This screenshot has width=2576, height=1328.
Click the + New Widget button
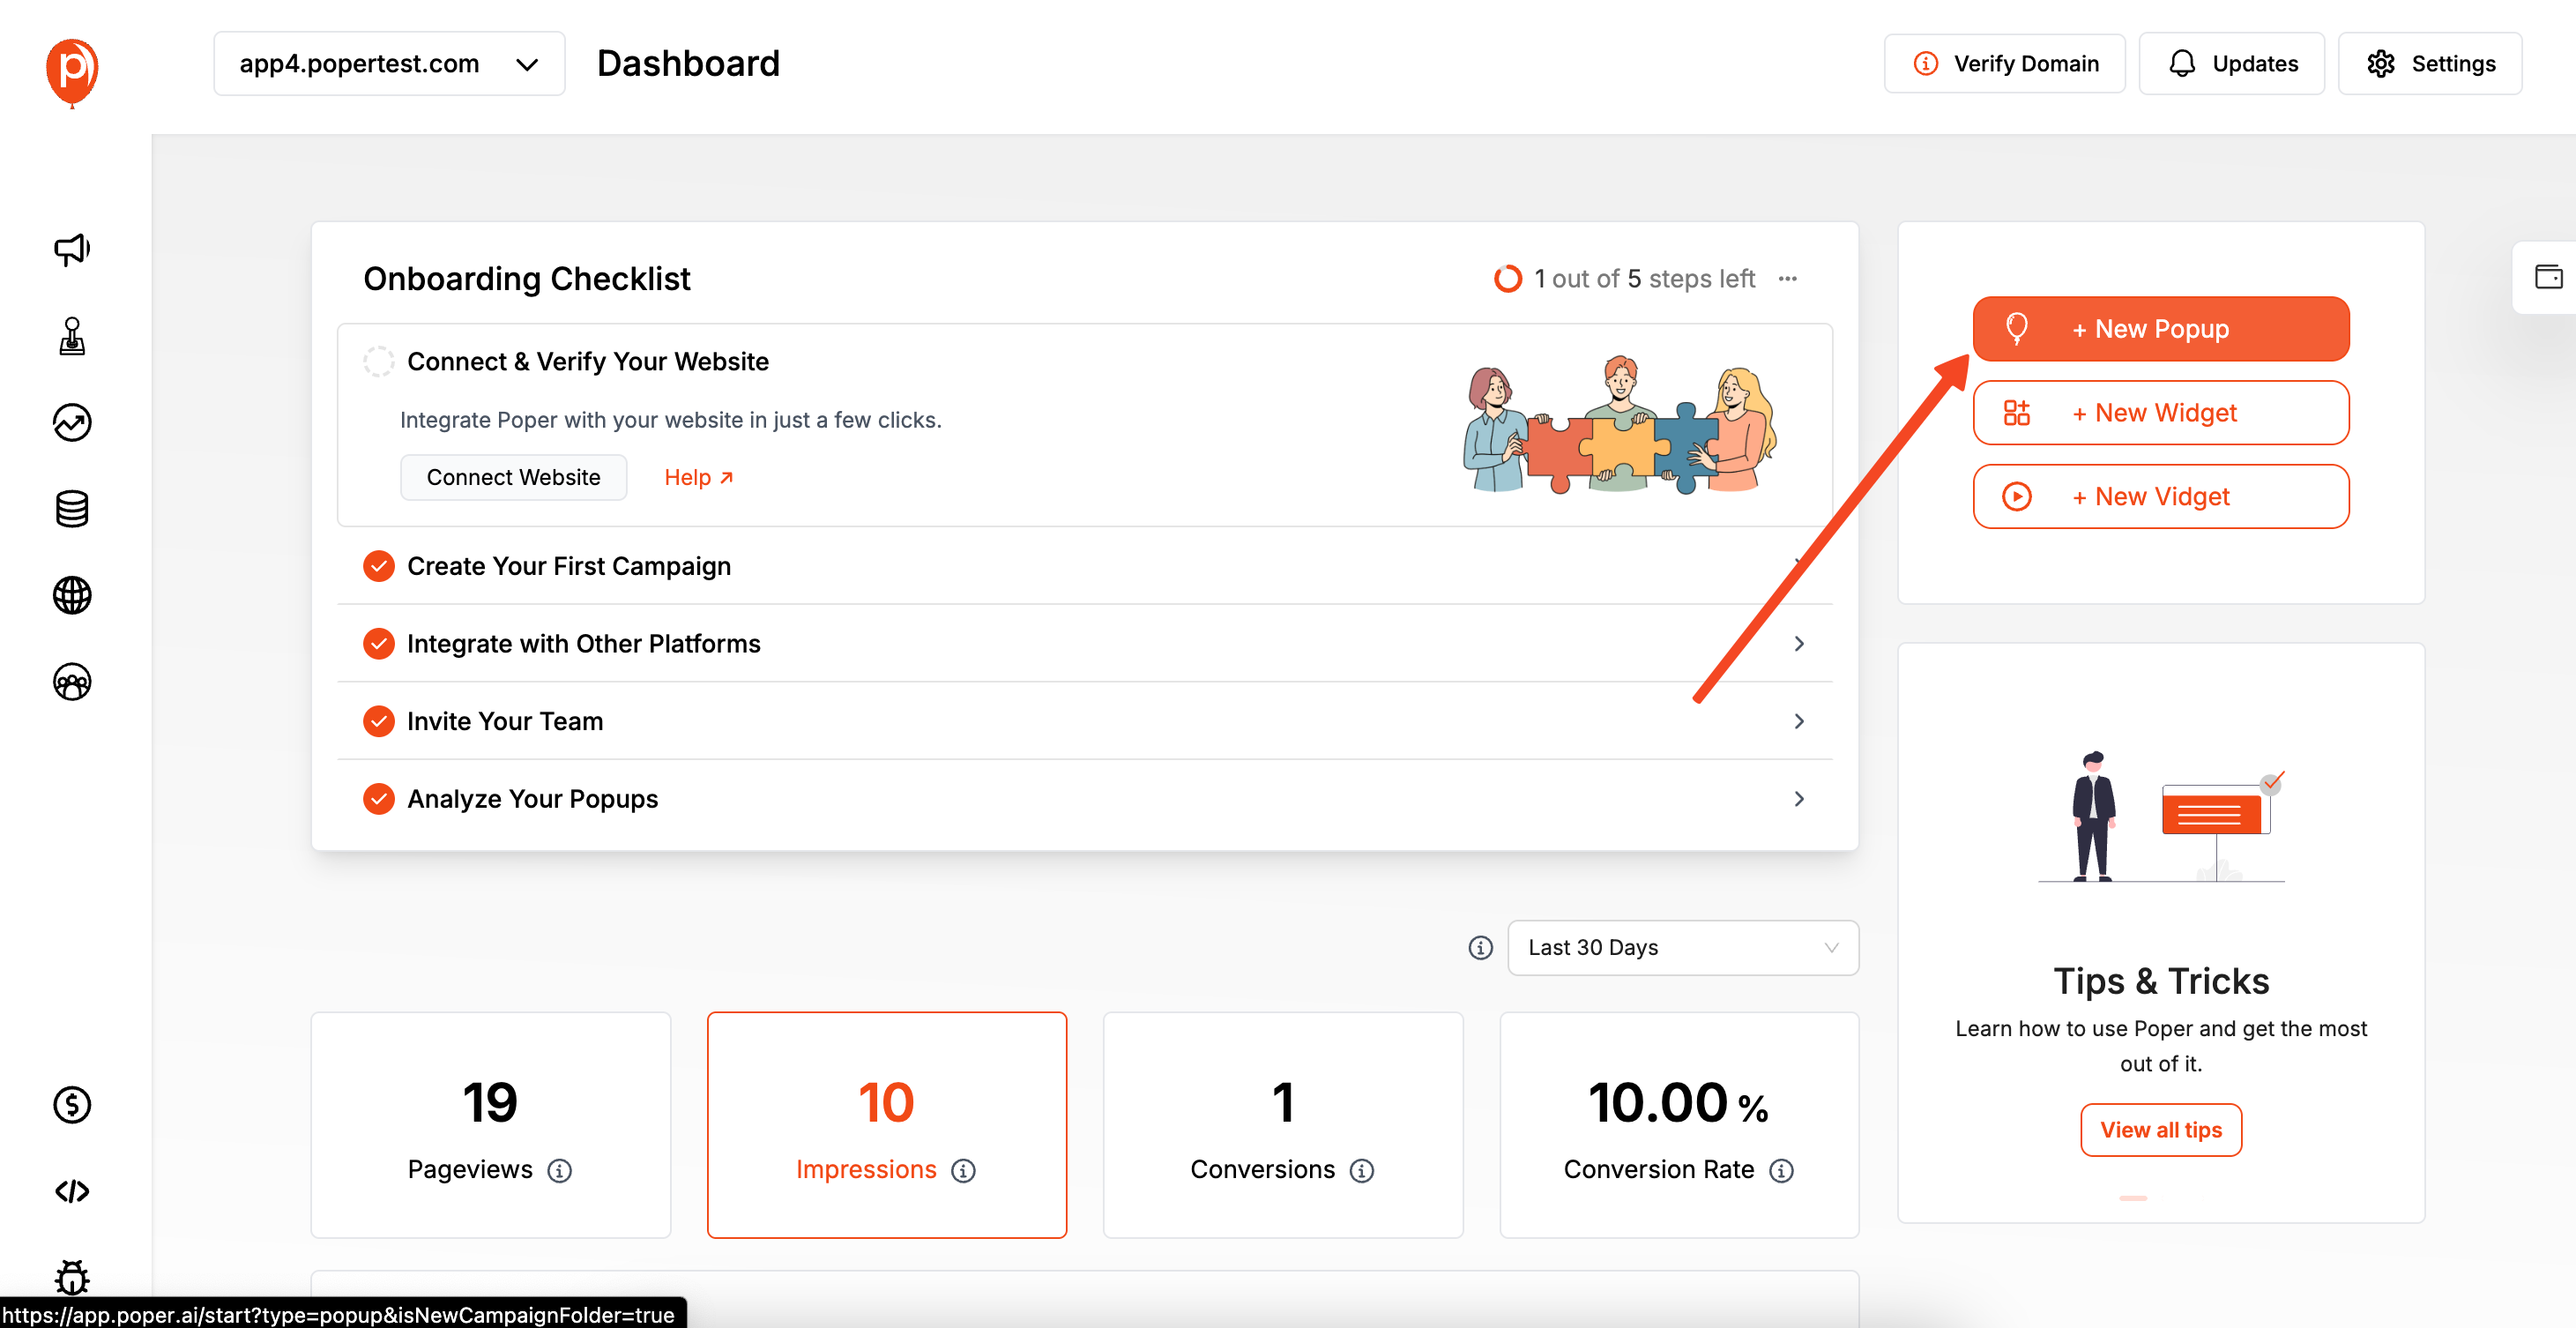2160,413
